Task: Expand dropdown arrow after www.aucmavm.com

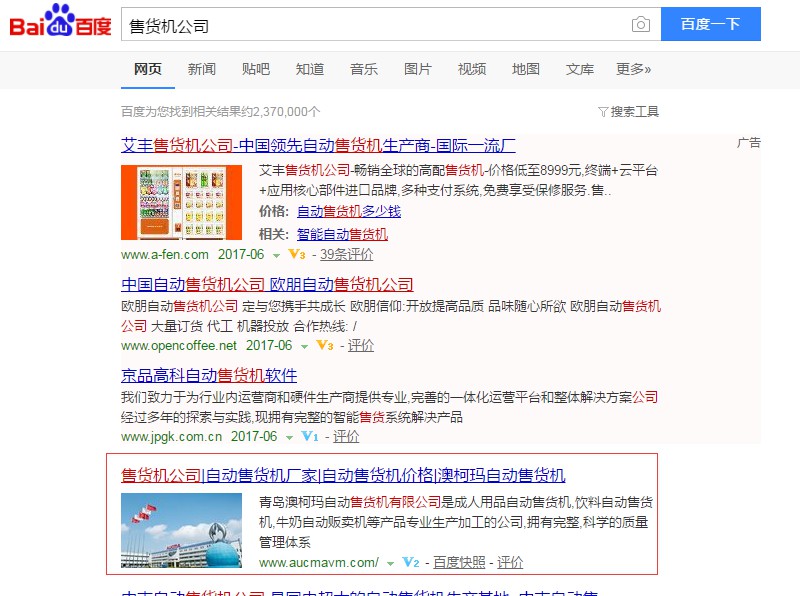Action: pyautogui.click(x=390, y=563)
